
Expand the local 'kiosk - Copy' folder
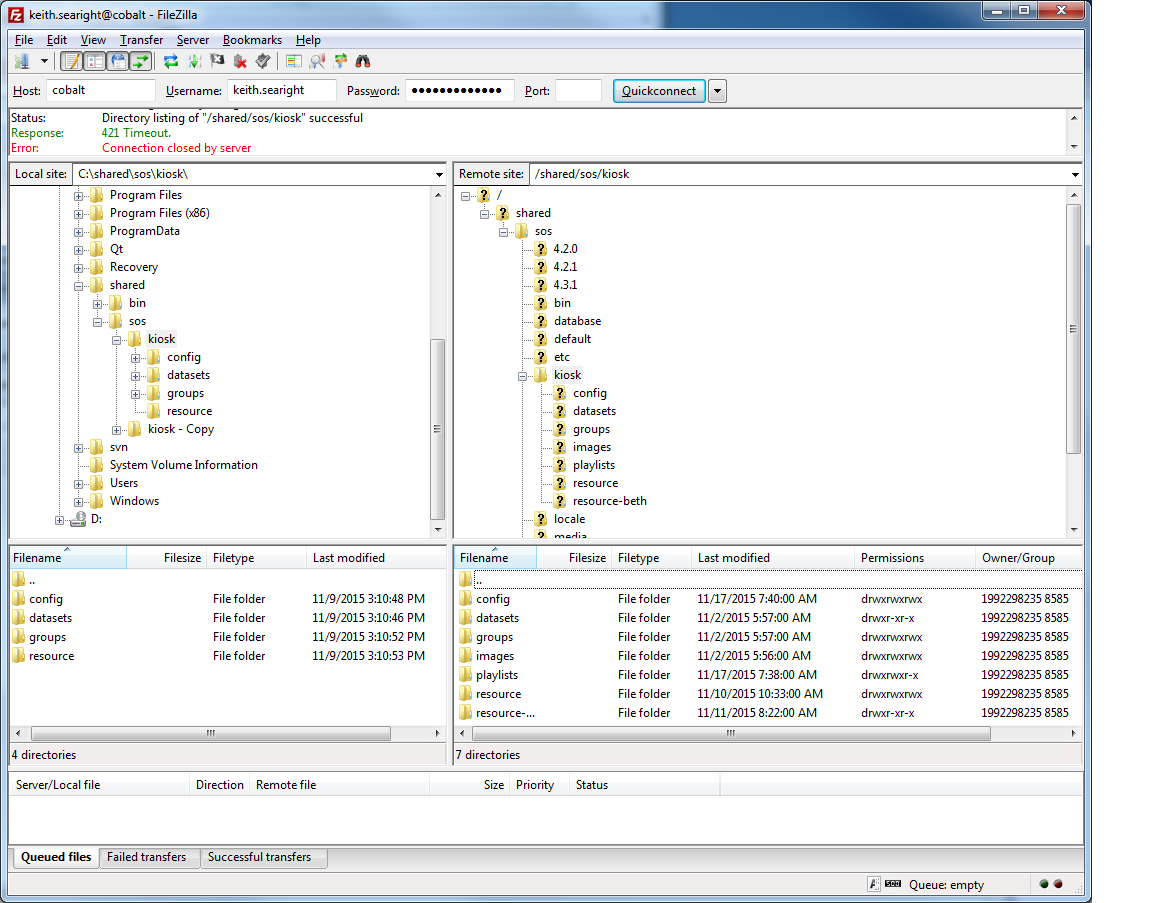point(117,430)
